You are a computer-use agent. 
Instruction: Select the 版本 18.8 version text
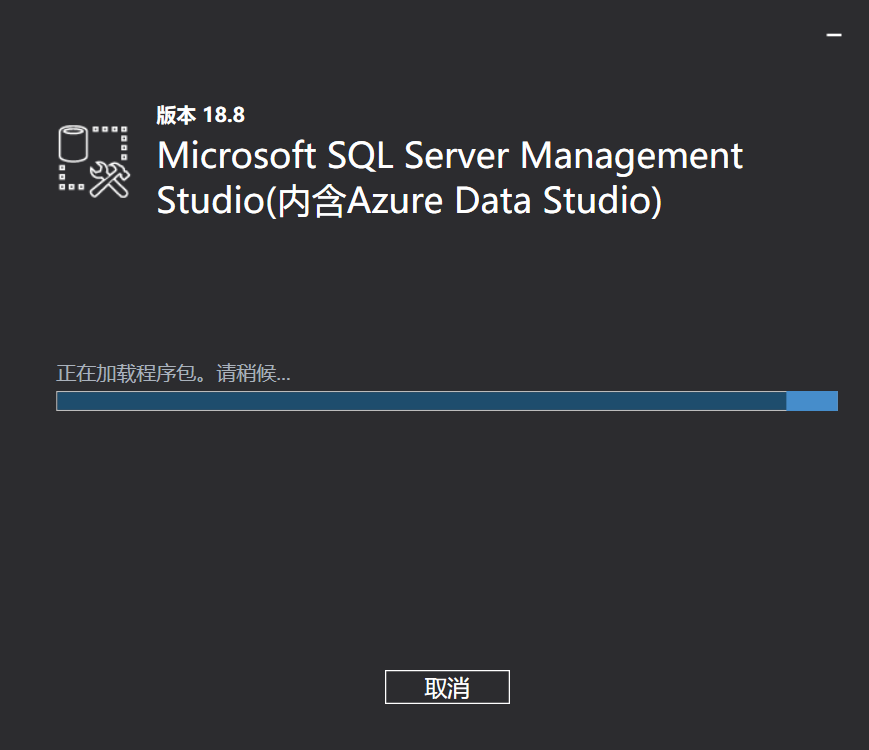point(201,115)
